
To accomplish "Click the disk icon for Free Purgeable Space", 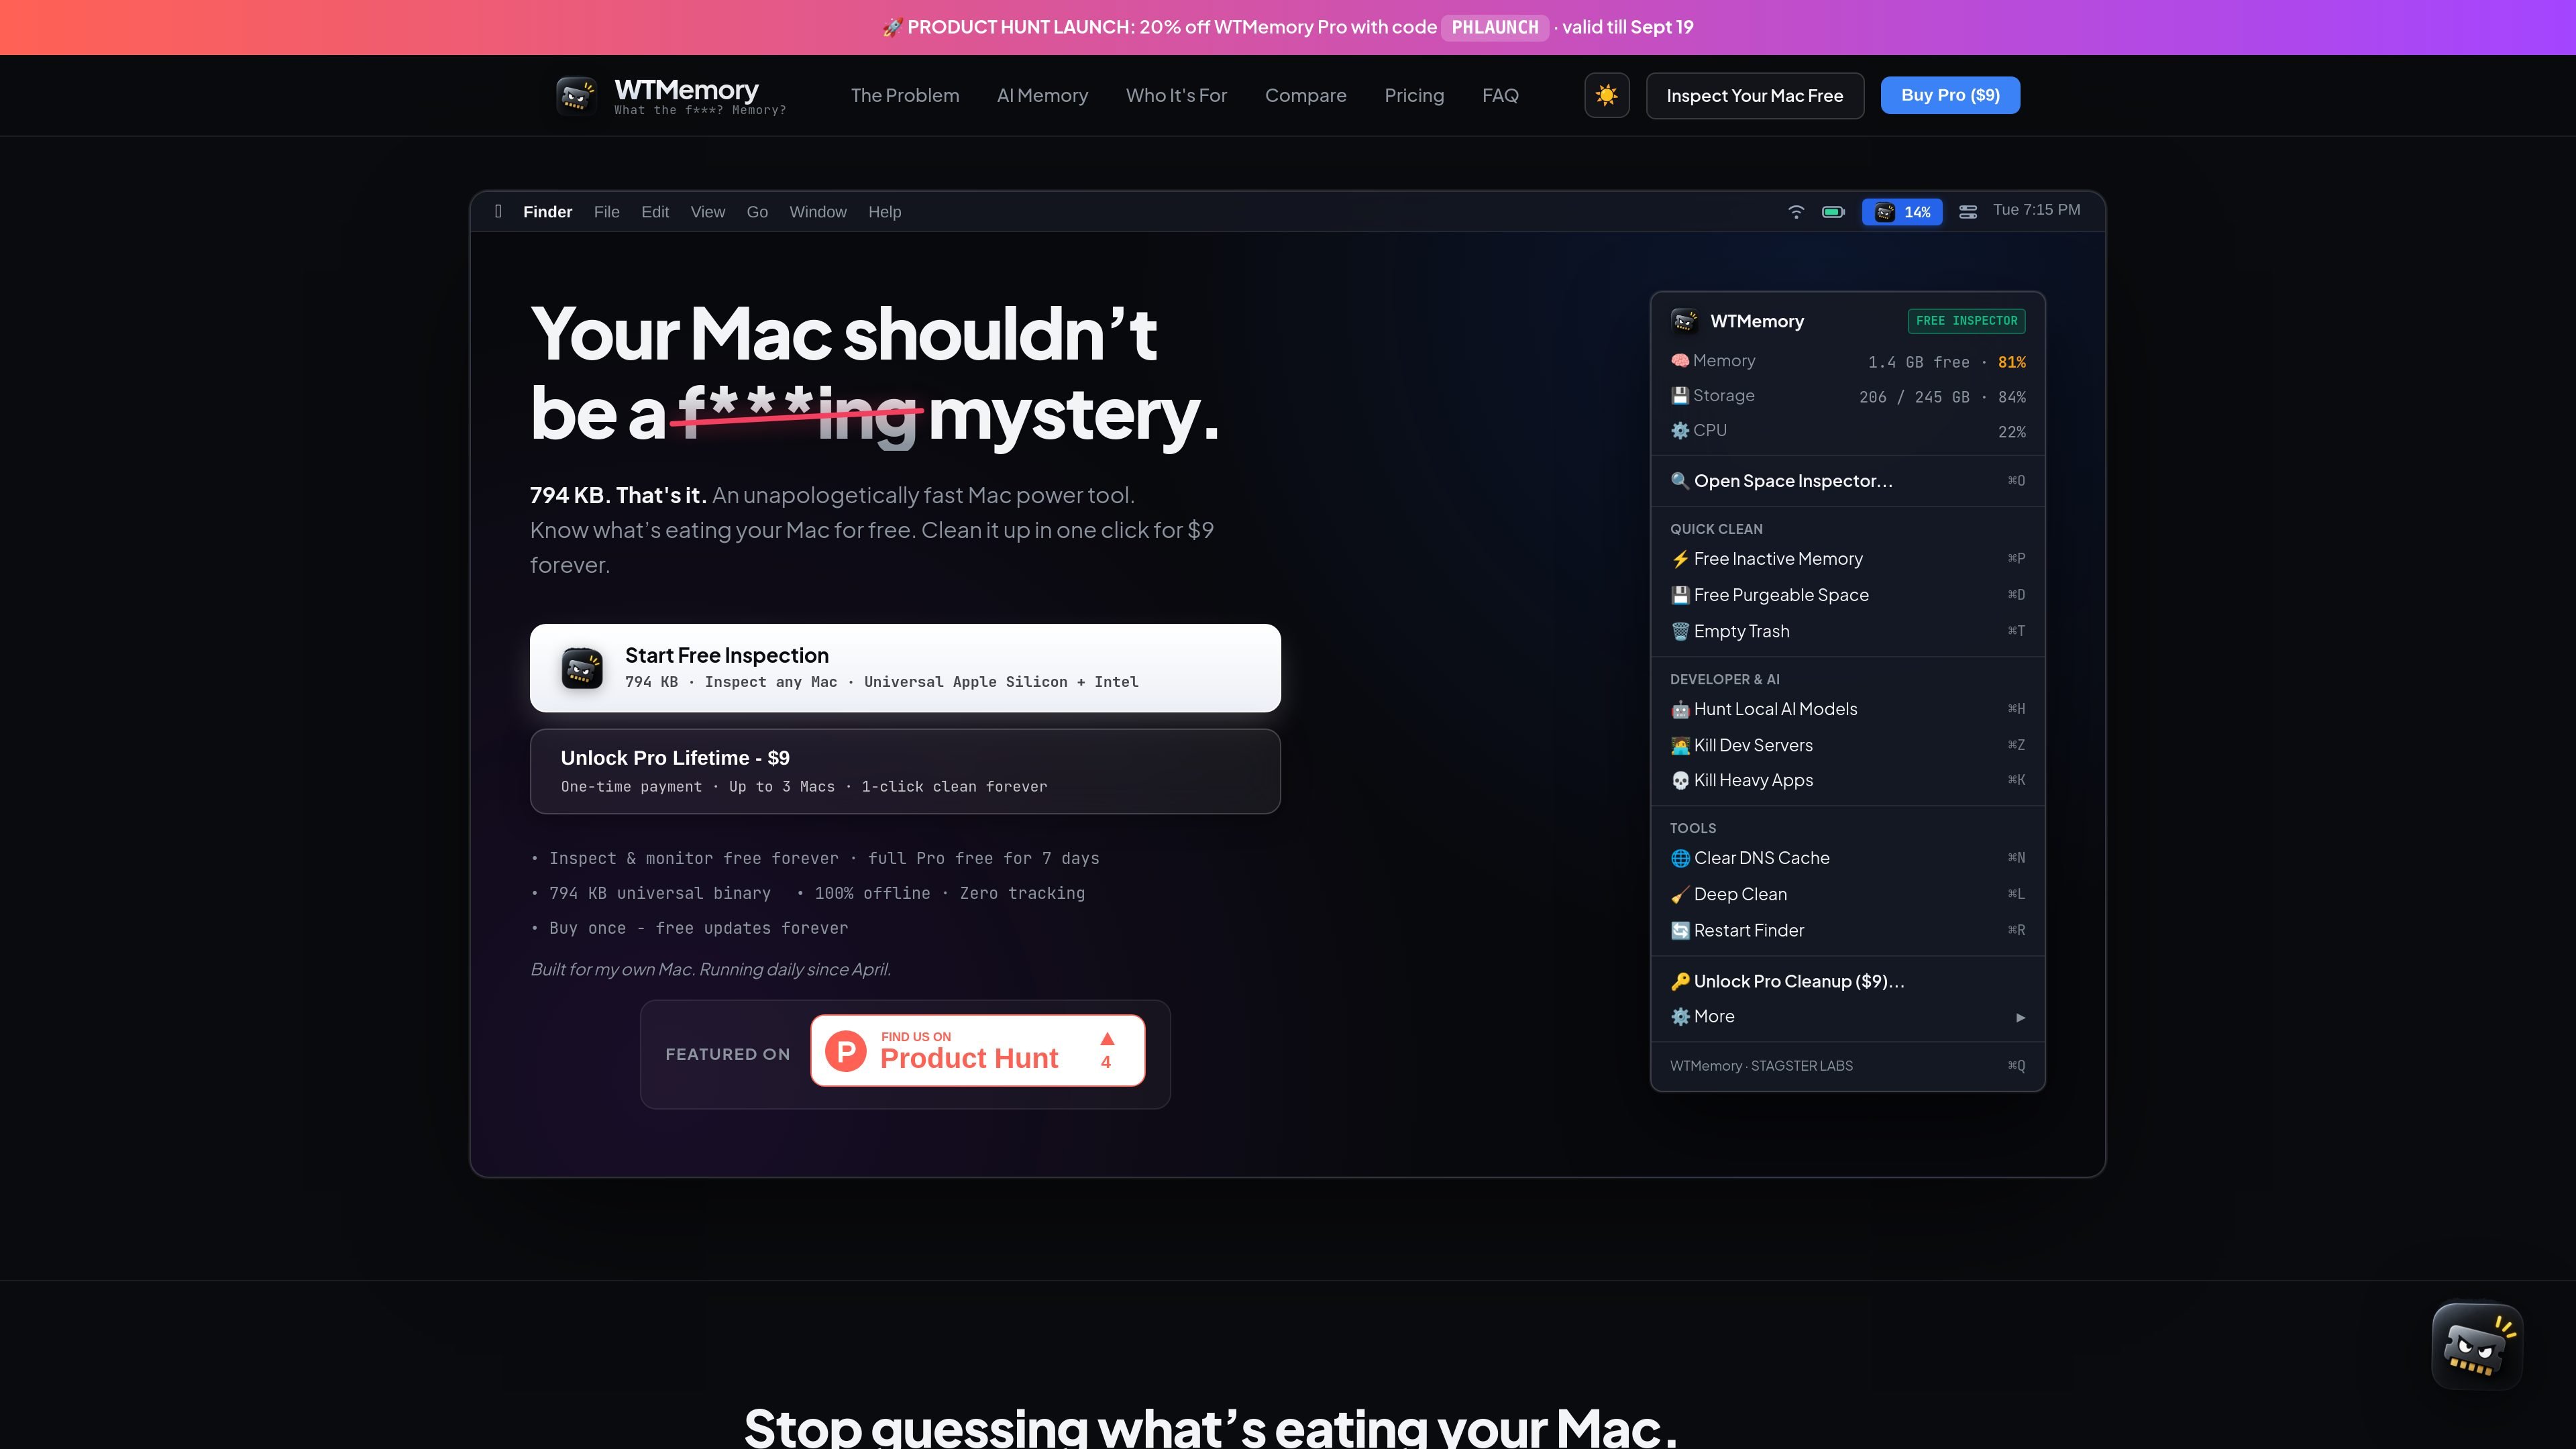I will pyautogui.click(x=1680, y=595).
